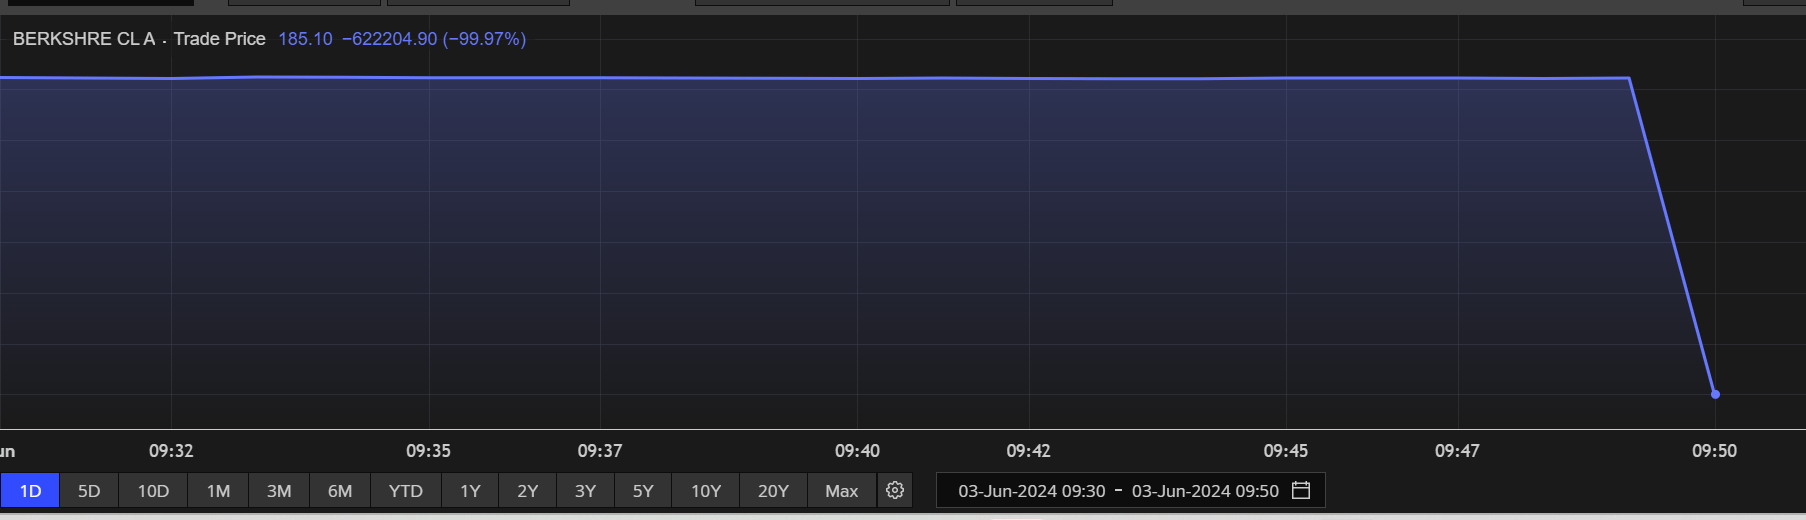1806x520 pixels.
Task: Open the date range calendar picker
Action: (1301, 490)
